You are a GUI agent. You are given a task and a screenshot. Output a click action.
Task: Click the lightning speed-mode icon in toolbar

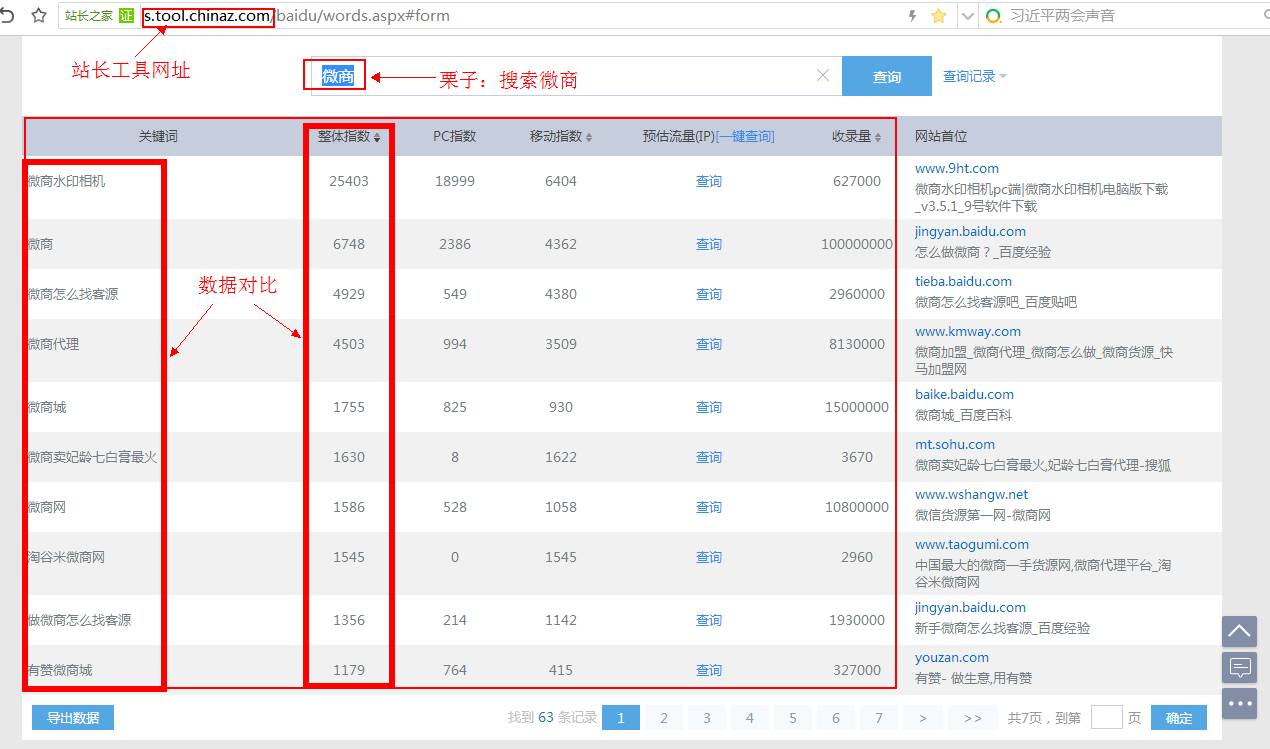point(914,15)
